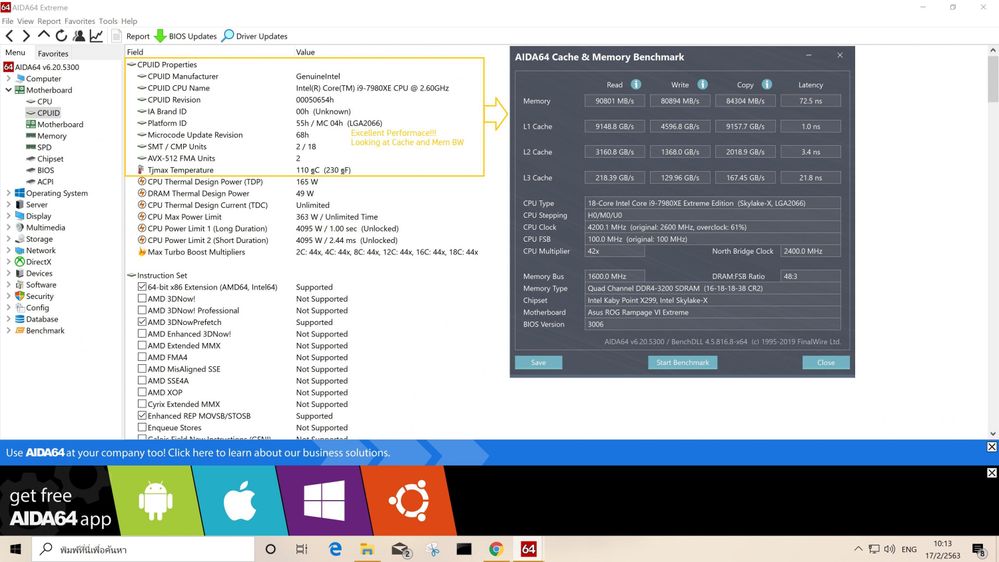Screen dimensions: 999x562
Task: Open File Explorer from the taskbar
Action: point(366,549)
